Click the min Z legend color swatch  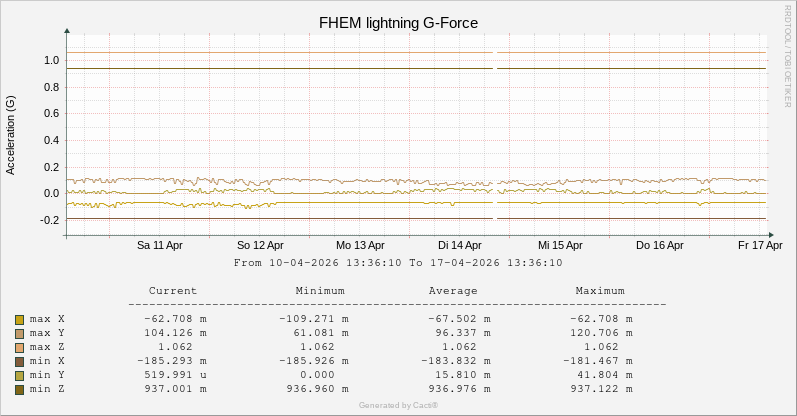click(19, 389)
